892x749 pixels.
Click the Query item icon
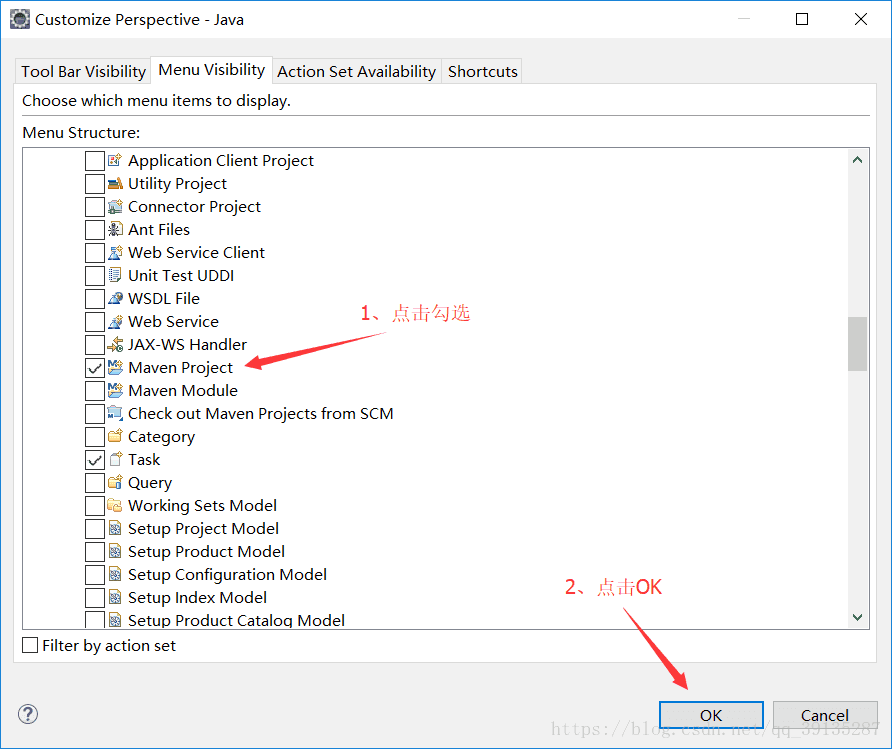115,482
